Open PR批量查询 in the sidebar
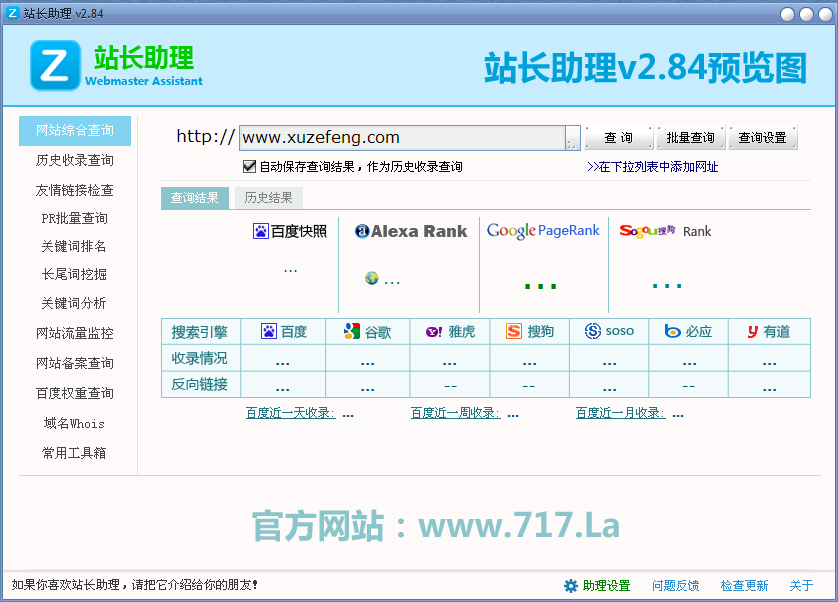The image size is (838, 602). tap(75, 219)
